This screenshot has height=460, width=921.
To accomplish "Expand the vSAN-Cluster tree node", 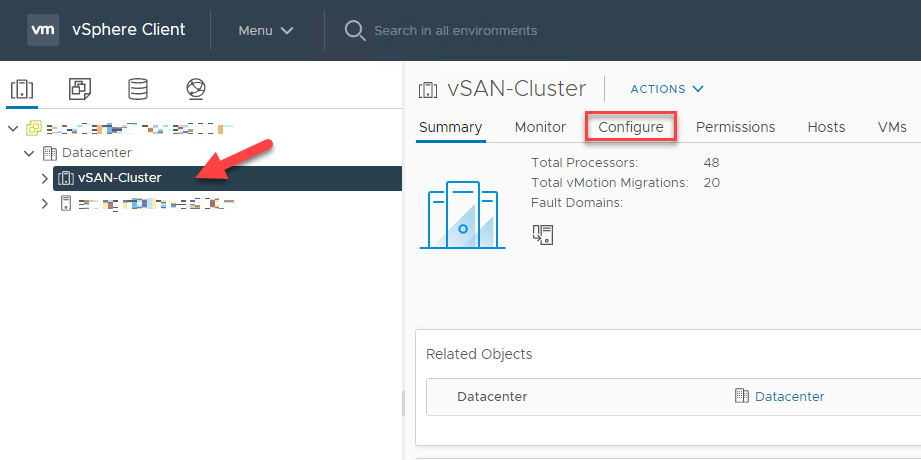I will pyautogui.click(x=44, y=178).
